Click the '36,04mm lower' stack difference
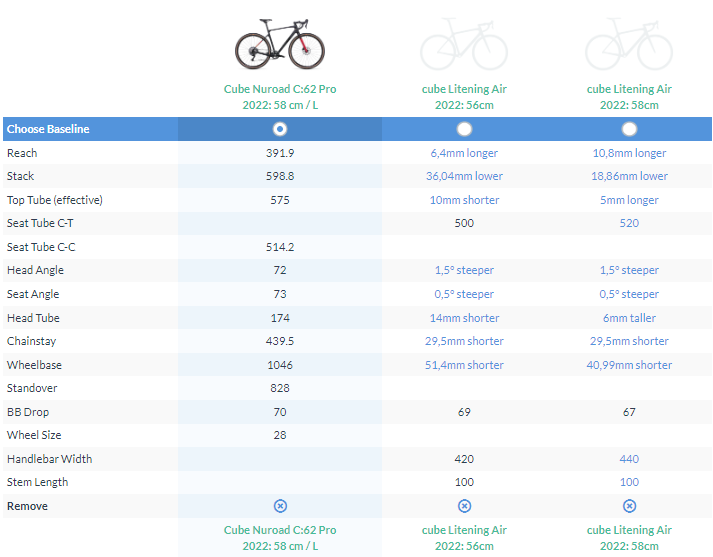 tap(464, 176)
